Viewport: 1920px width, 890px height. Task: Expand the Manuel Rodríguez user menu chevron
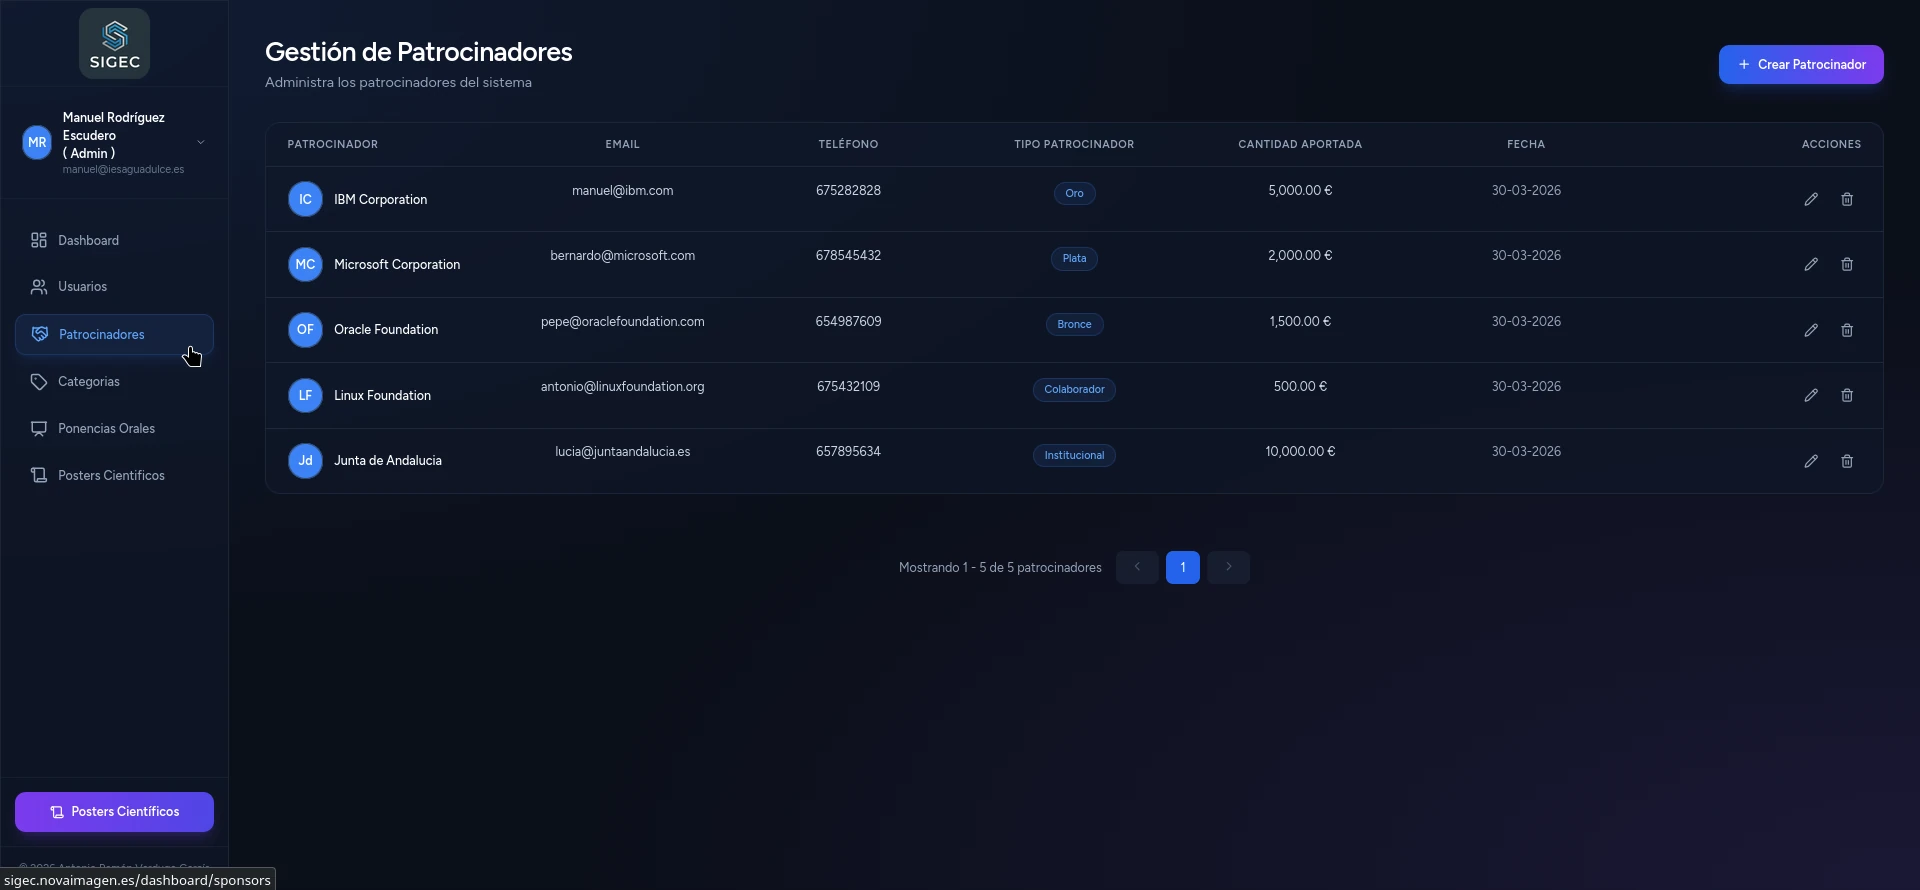coord(201,142)
